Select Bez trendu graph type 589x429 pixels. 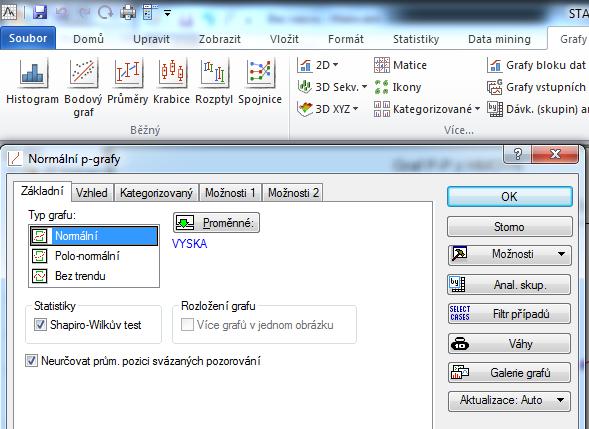(x=94, y=276)
